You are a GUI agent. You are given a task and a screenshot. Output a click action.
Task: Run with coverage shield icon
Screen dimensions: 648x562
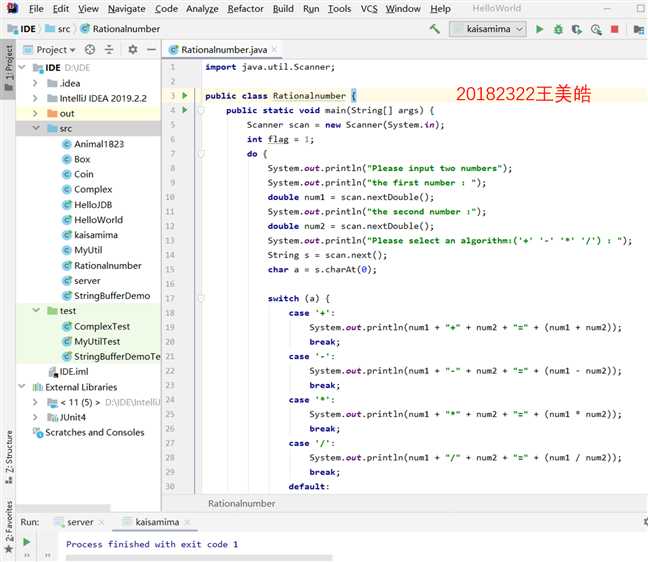pos(577,29)
